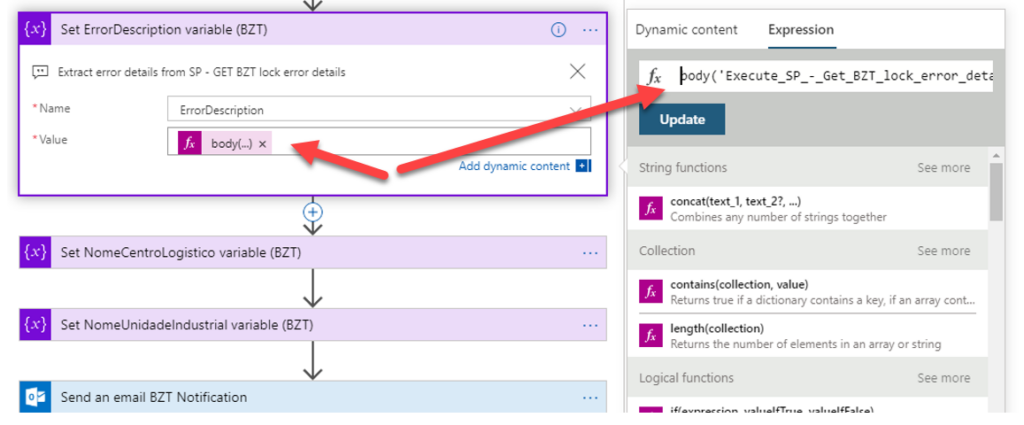Viewport: 1024px width, 425px height.
Task: Click the variable icon on Set NomeCentroLogistico action
Action: pos(35,253)
